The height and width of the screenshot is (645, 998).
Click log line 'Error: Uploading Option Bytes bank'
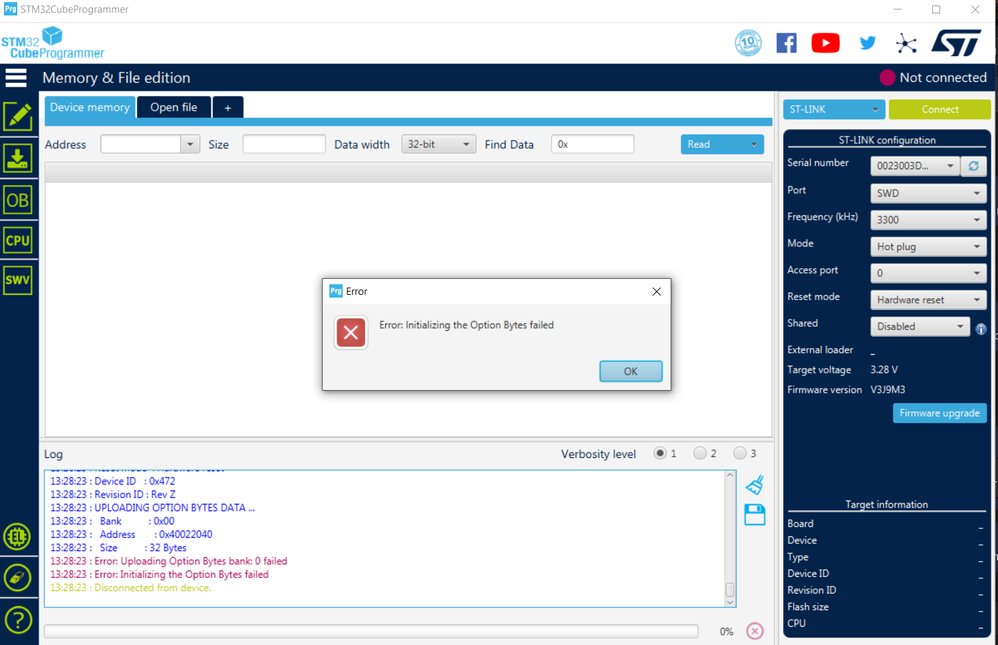[169, 561]
